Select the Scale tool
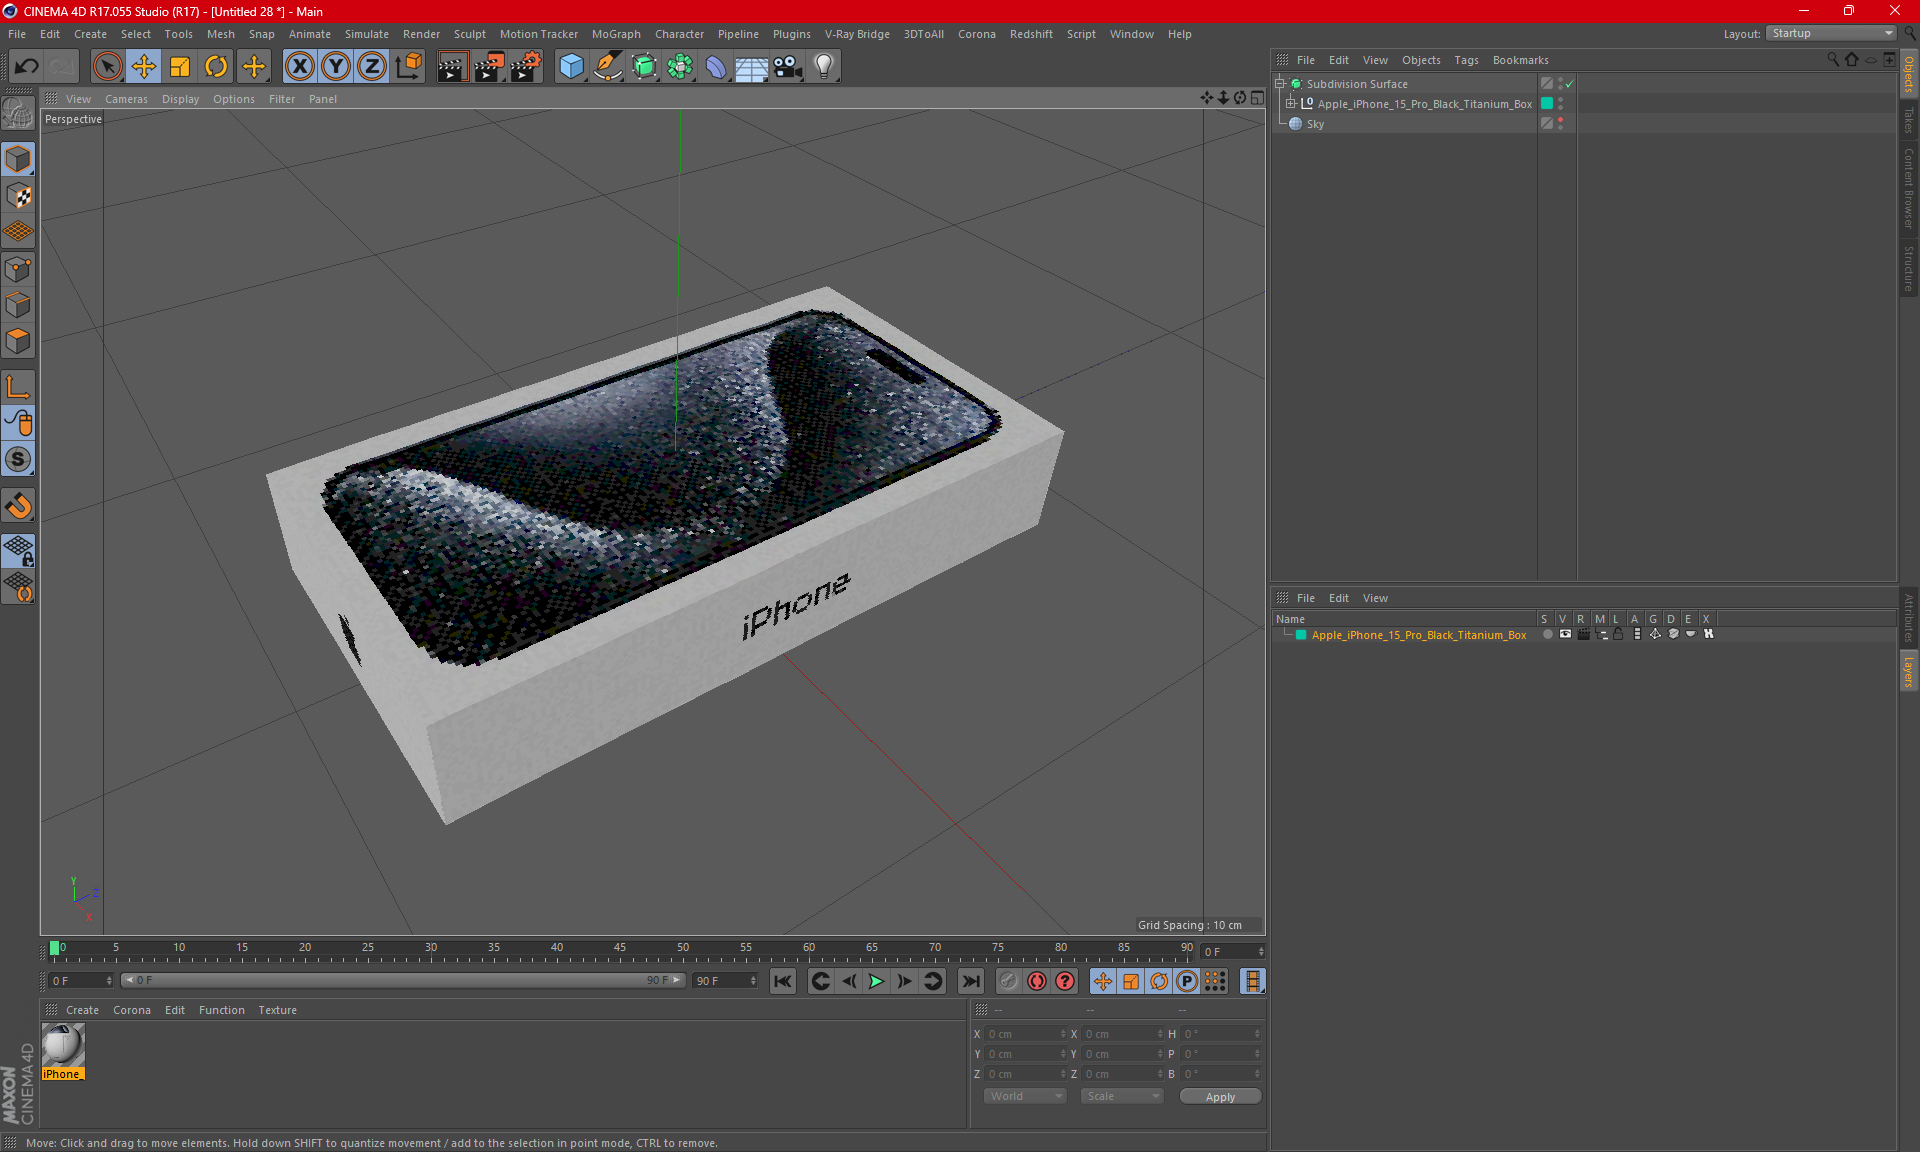The width and height of the screenshot is (1920, 1152). click(x=180, y=67)
